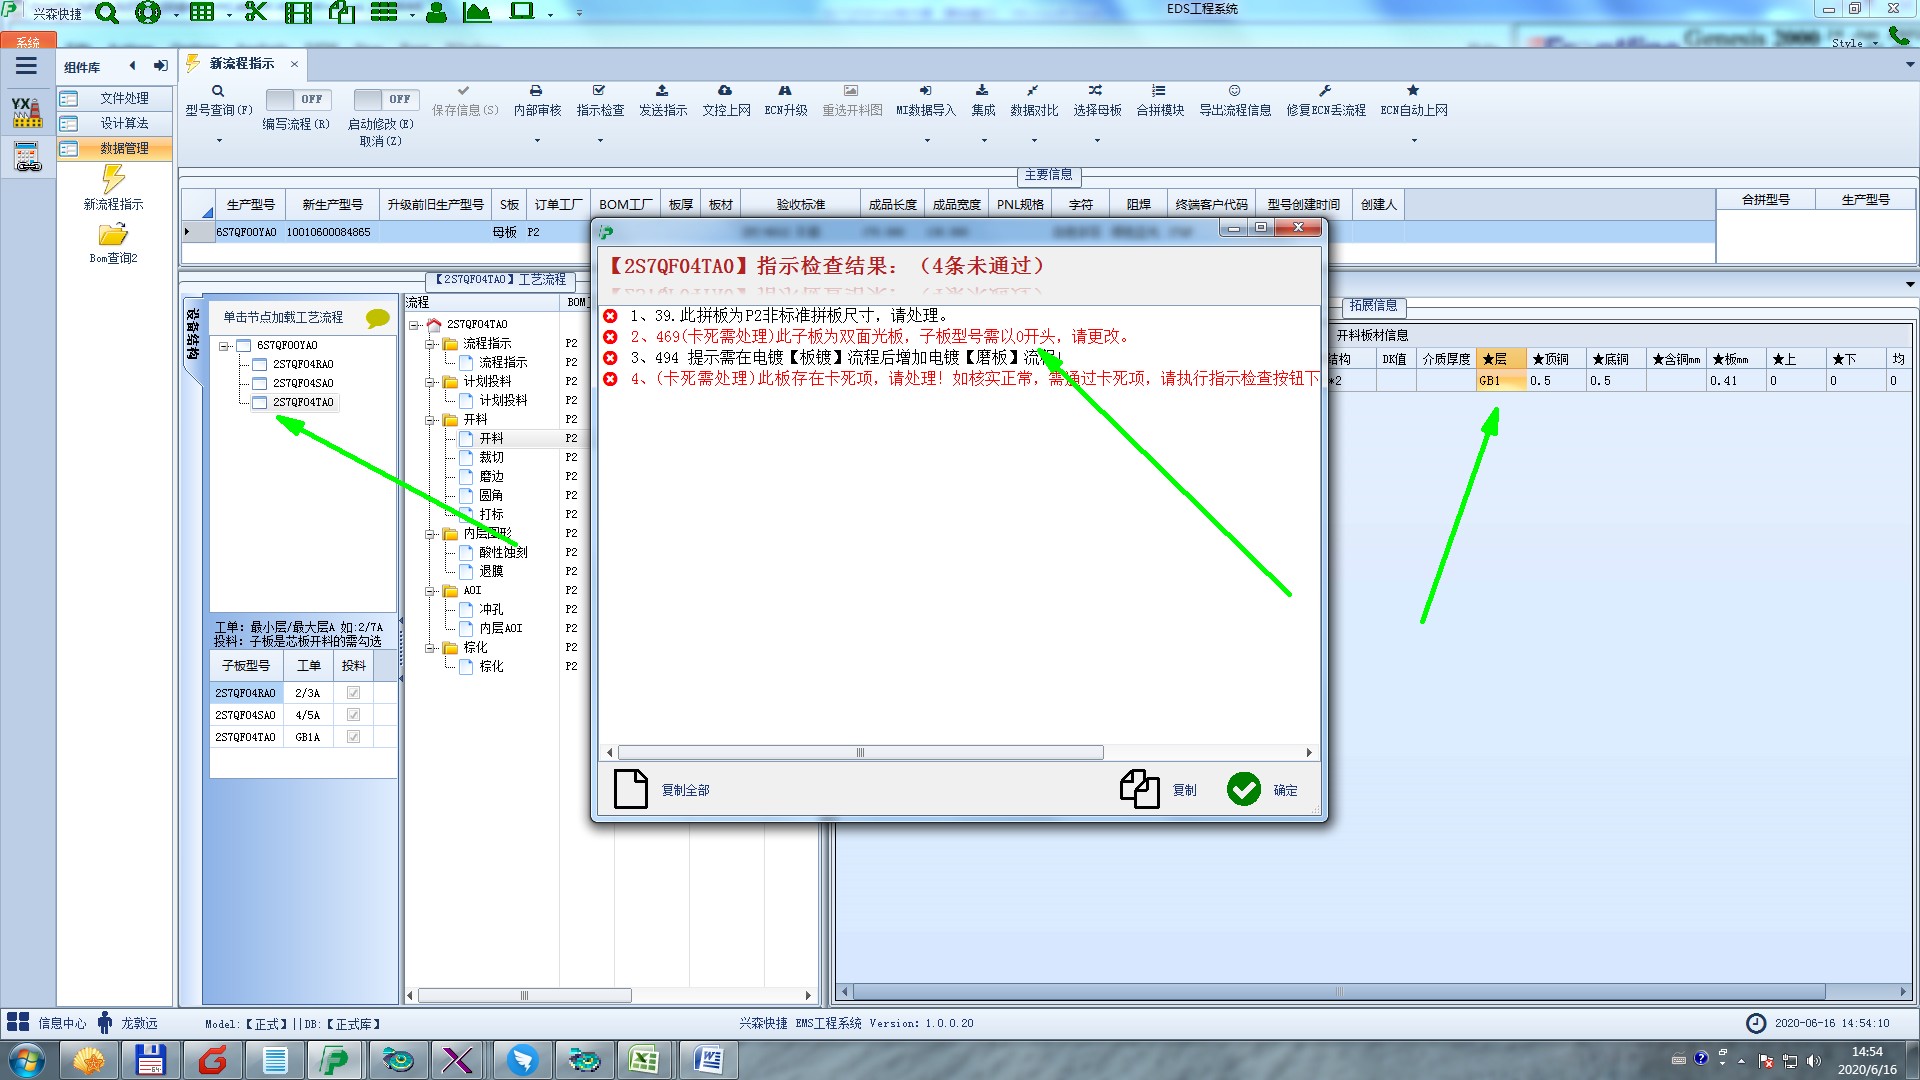Click 数据对比 toolbar icon
This screenshot has height=1080, width=1920.
click(x=1032, y=91)
